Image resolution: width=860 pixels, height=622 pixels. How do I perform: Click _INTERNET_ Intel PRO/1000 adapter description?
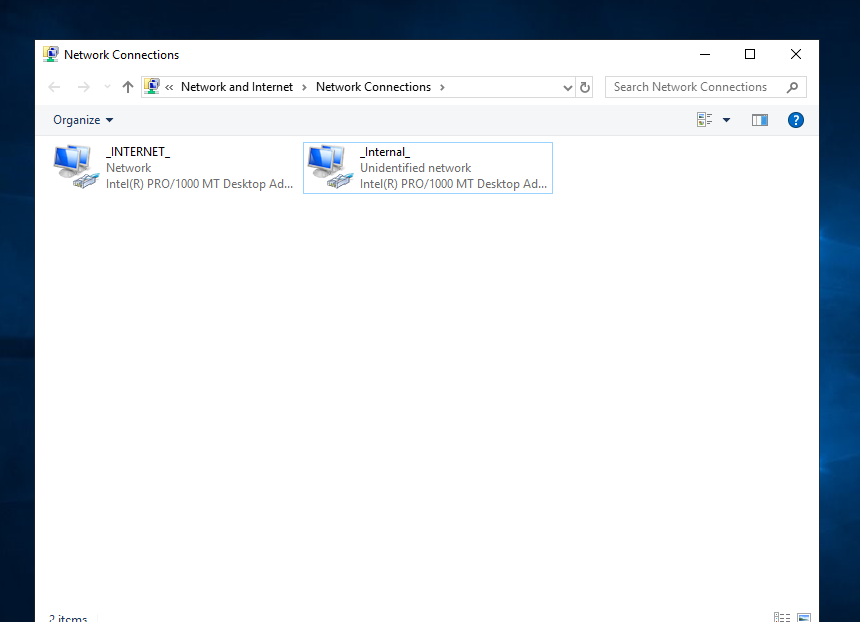pos(199,183)
